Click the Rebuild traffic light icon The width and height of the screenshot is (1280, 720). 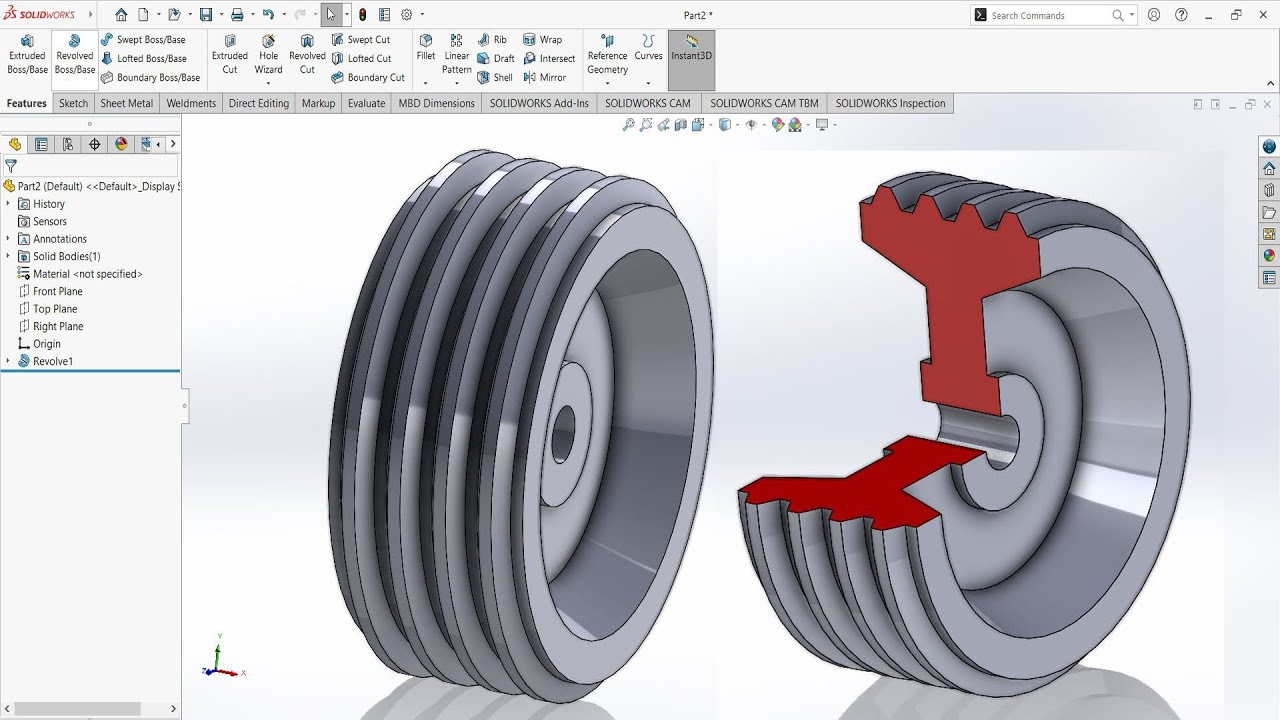[x=362, y=15]
